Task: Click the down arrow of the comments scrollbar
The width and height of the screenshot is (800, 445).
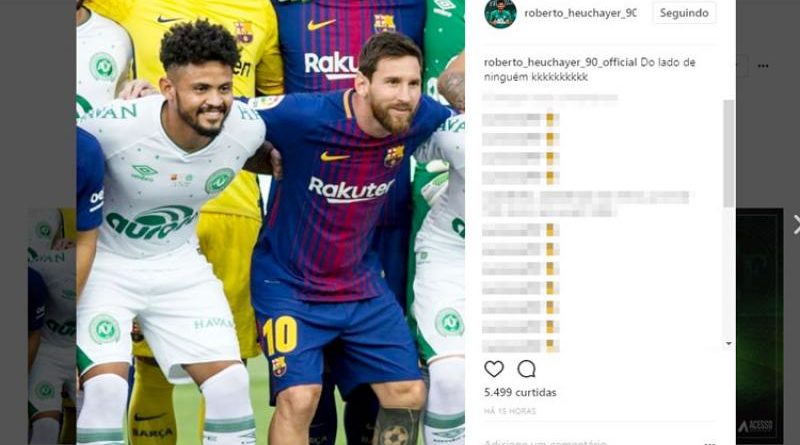Action: [729, 343]
